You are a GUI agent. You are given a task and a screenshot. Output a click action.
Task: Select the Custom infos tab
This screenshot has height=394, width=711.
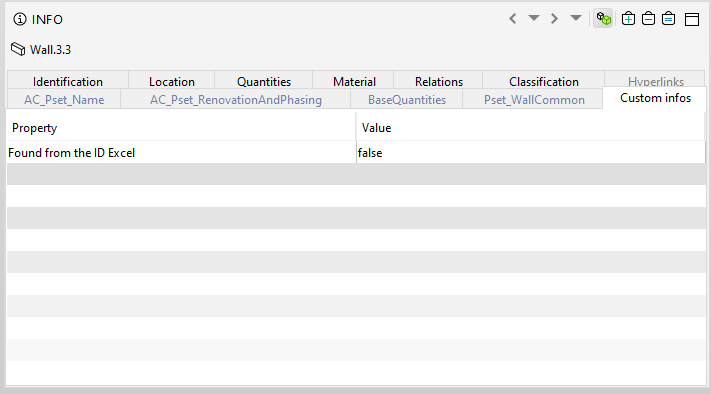[655, 98]
